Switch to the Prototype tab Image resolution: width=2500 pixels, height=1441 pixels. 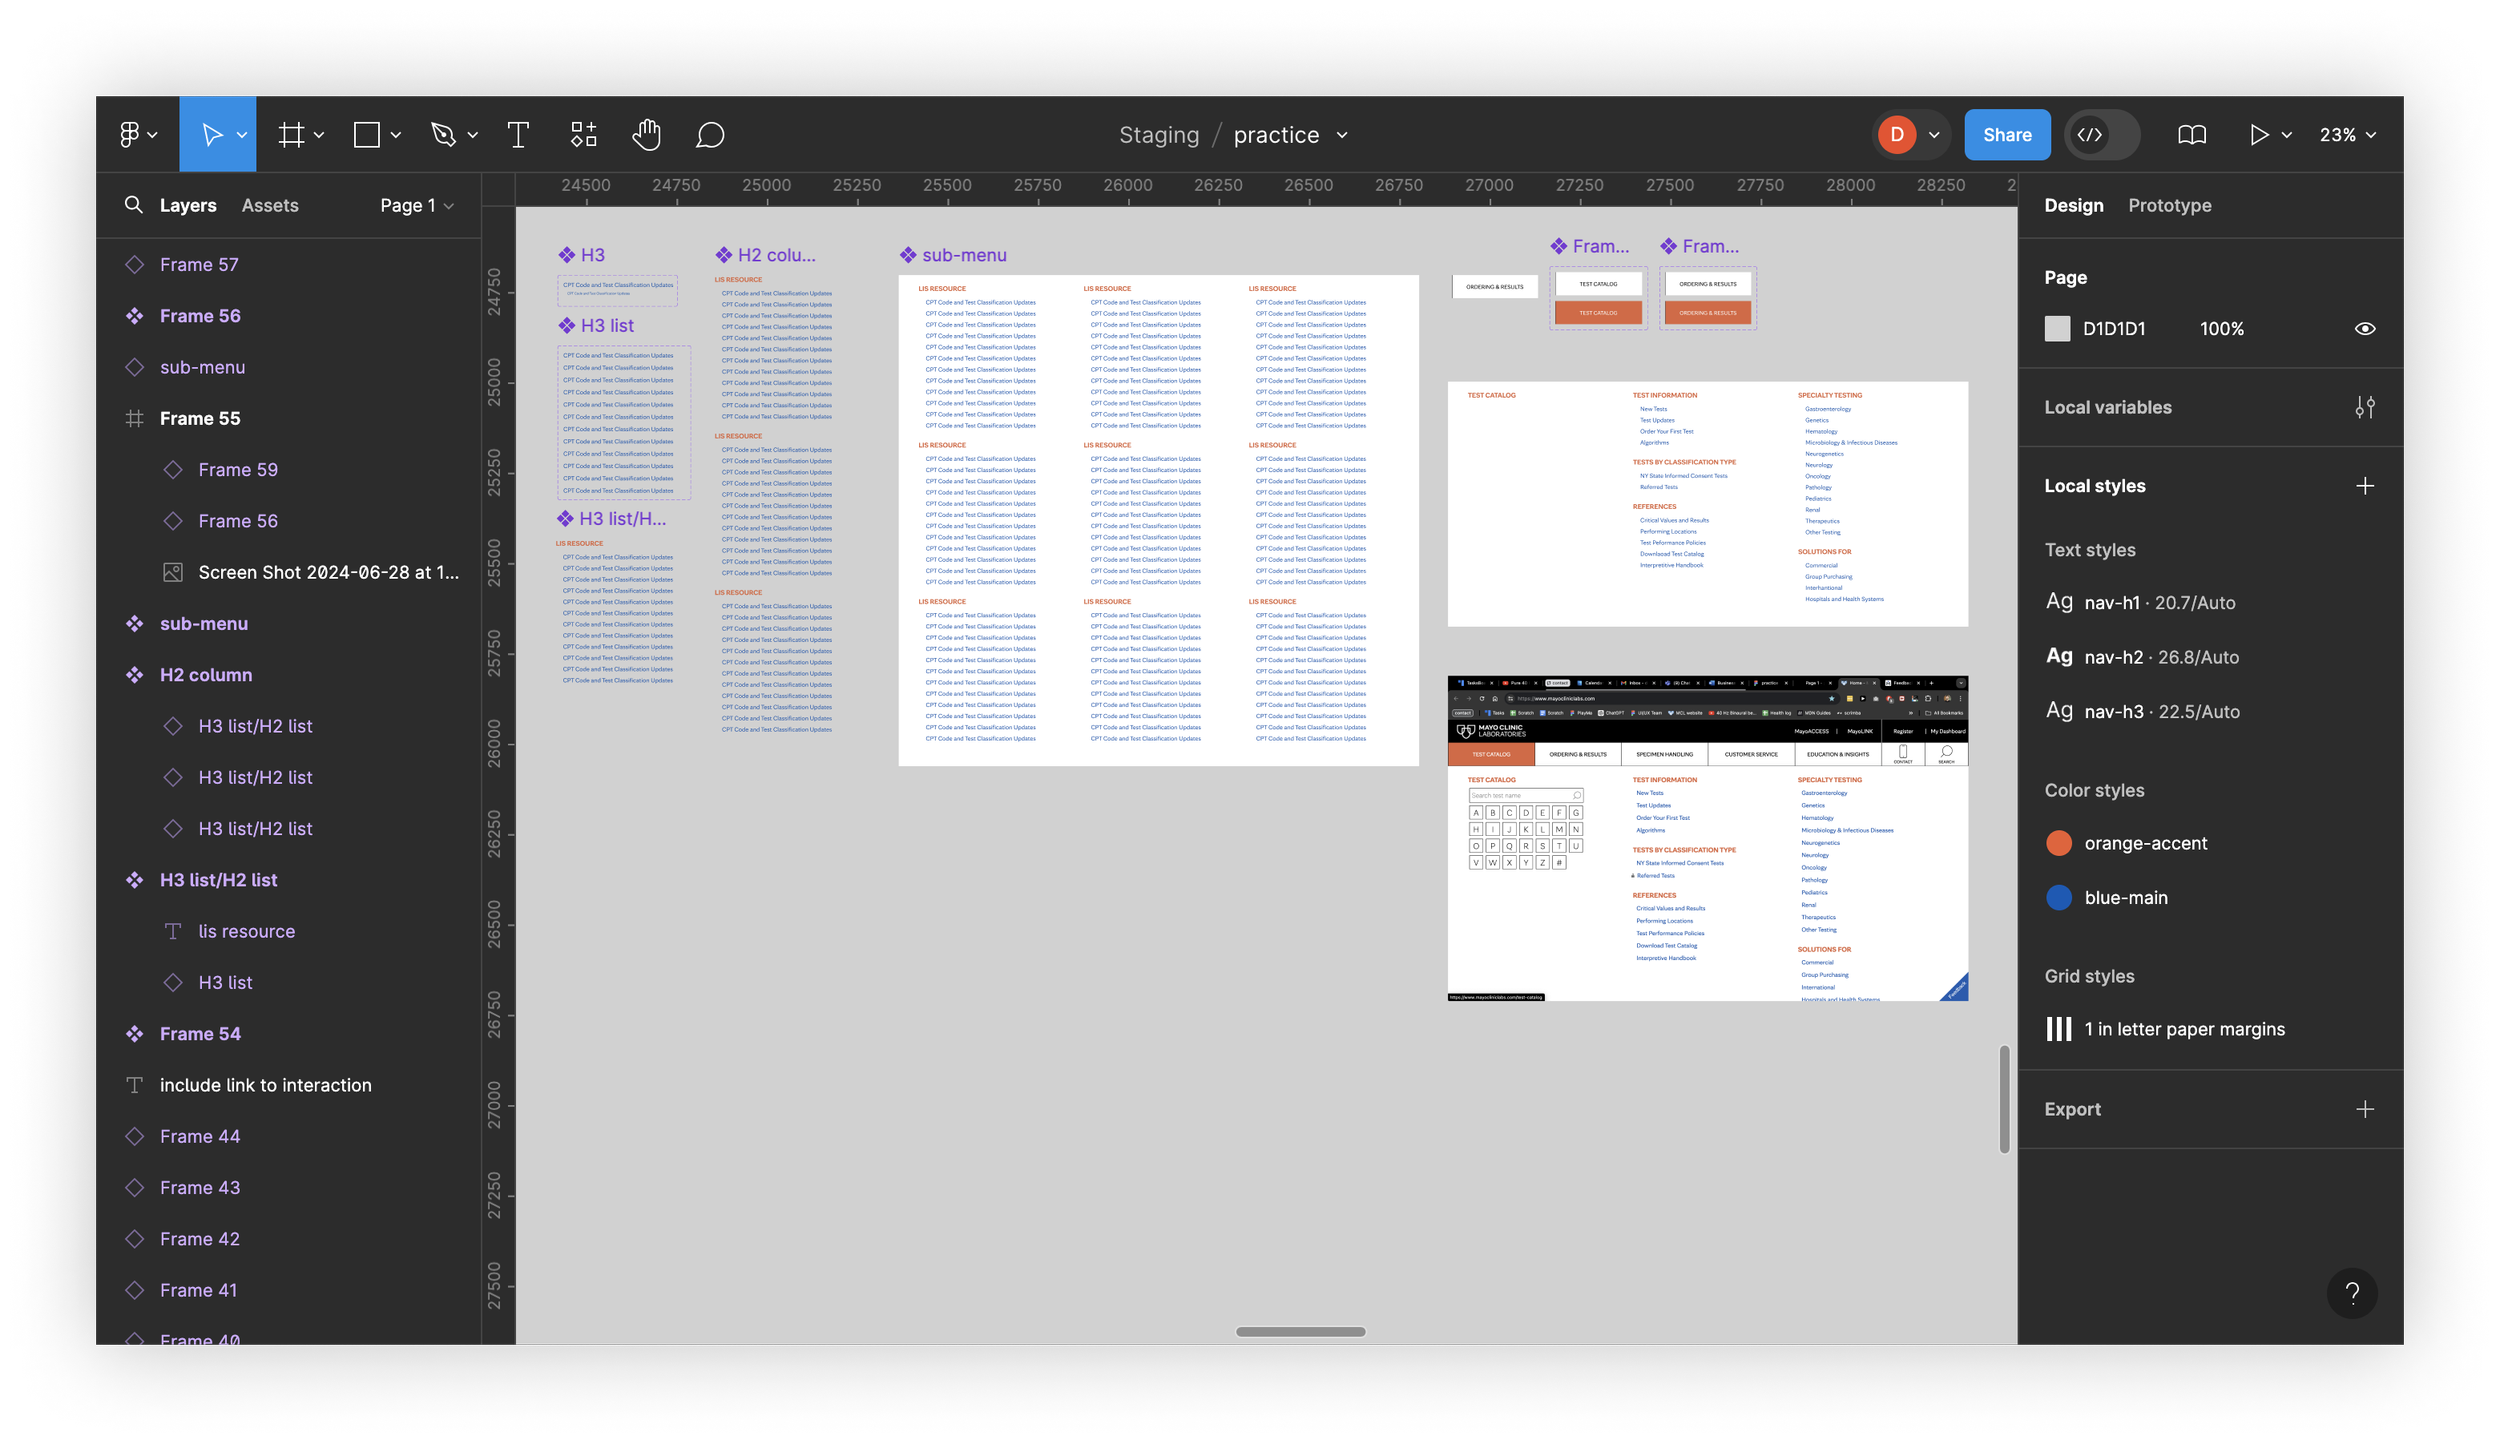click(2169, 205)
